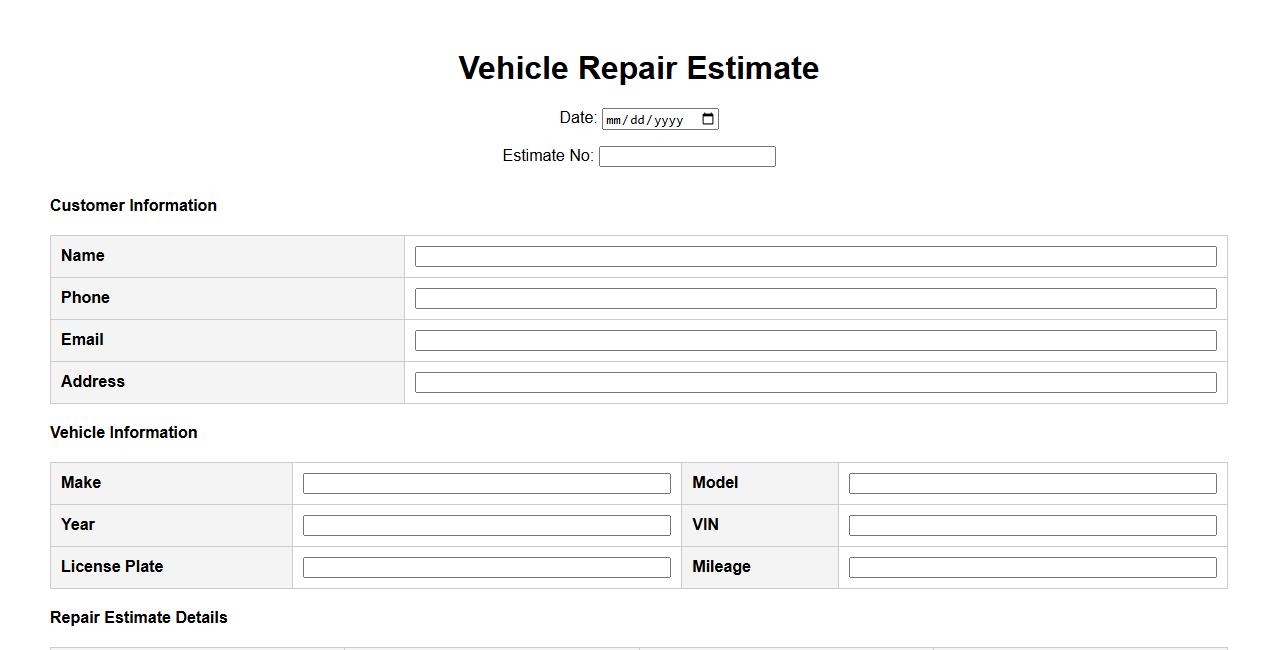This screenshot has height=650, width=1278.
Task: Focus the vehicle Model input field
Action: [1032, 484]
